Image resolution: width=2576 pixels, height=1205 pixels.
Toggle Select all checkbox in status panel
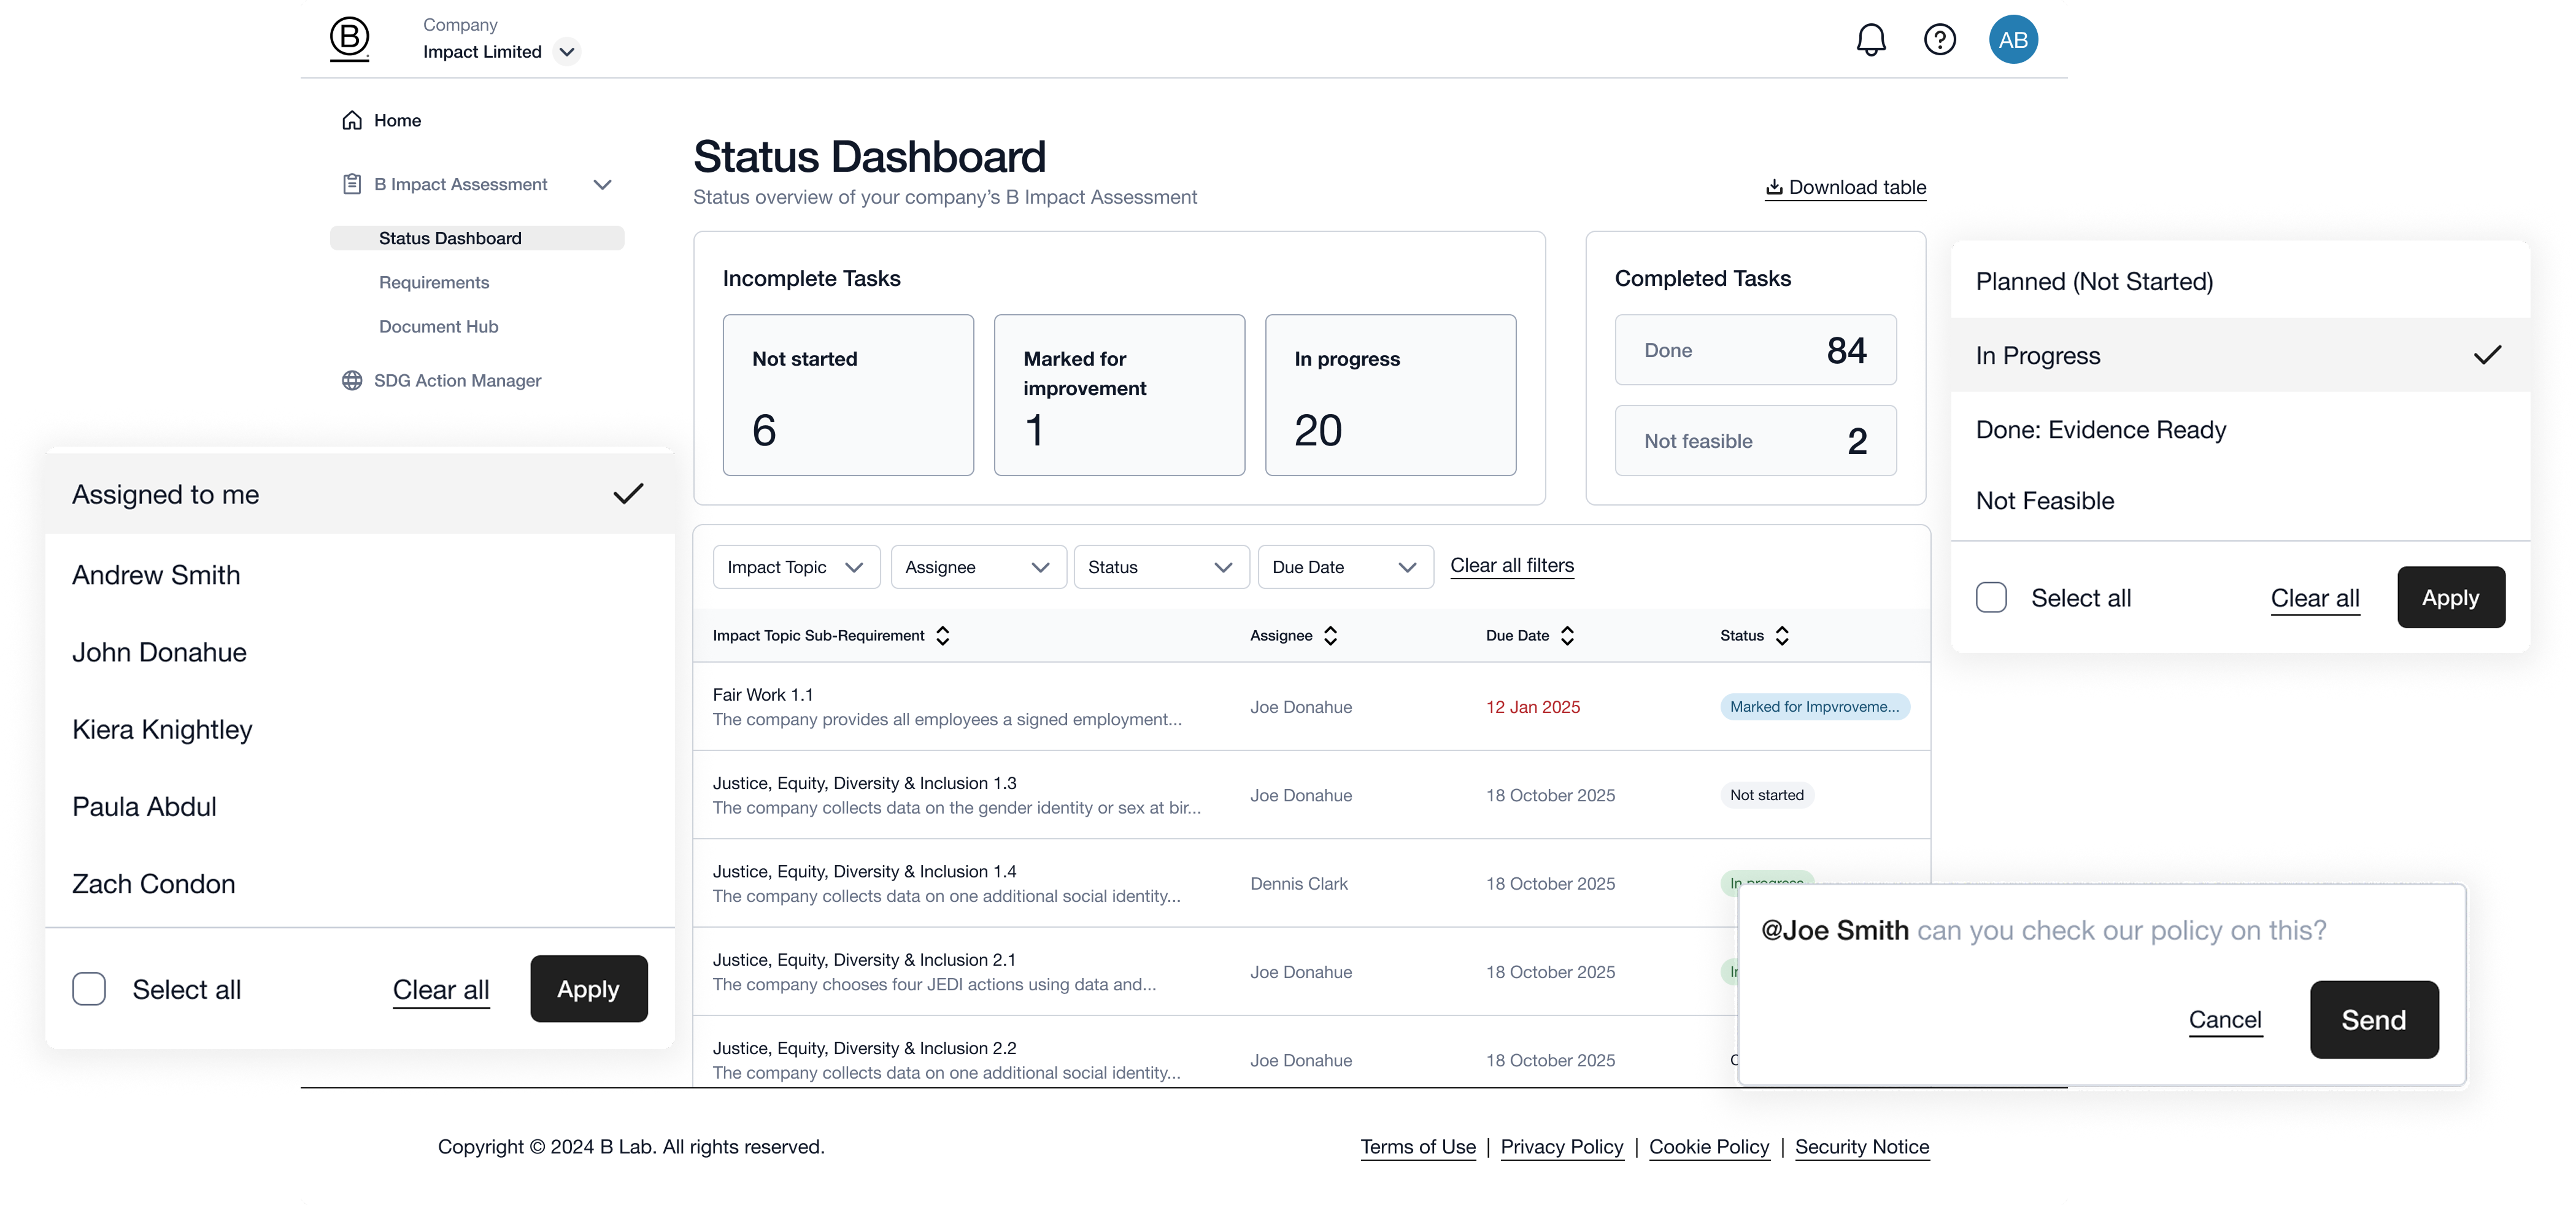coord(1991,597)
